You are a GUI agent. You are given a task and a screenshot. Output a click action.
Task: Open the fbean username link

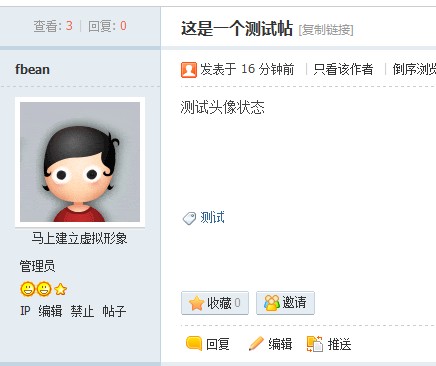[32, 69]
